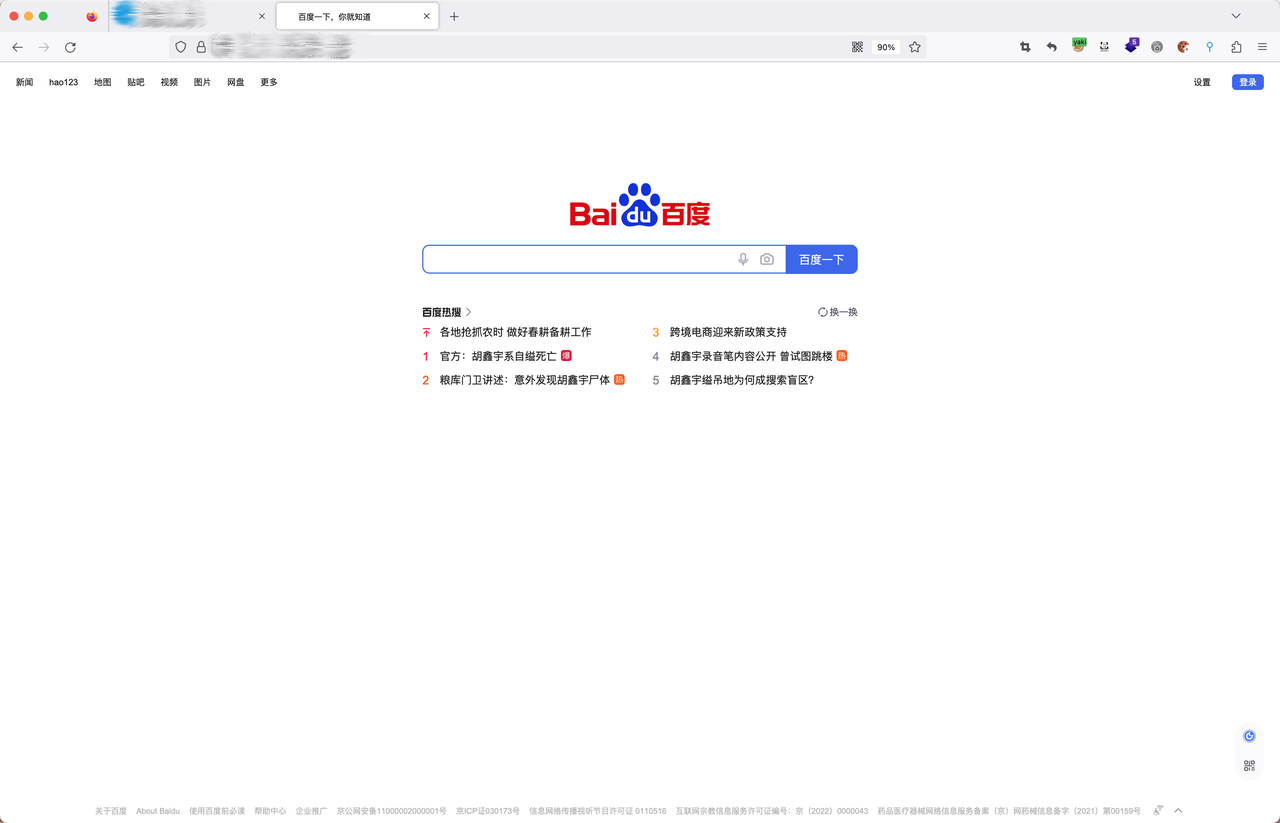Viewport: 1280px width, 823px height.
Task: Refresh hot searches with 换一换
Action: (838, 312)
